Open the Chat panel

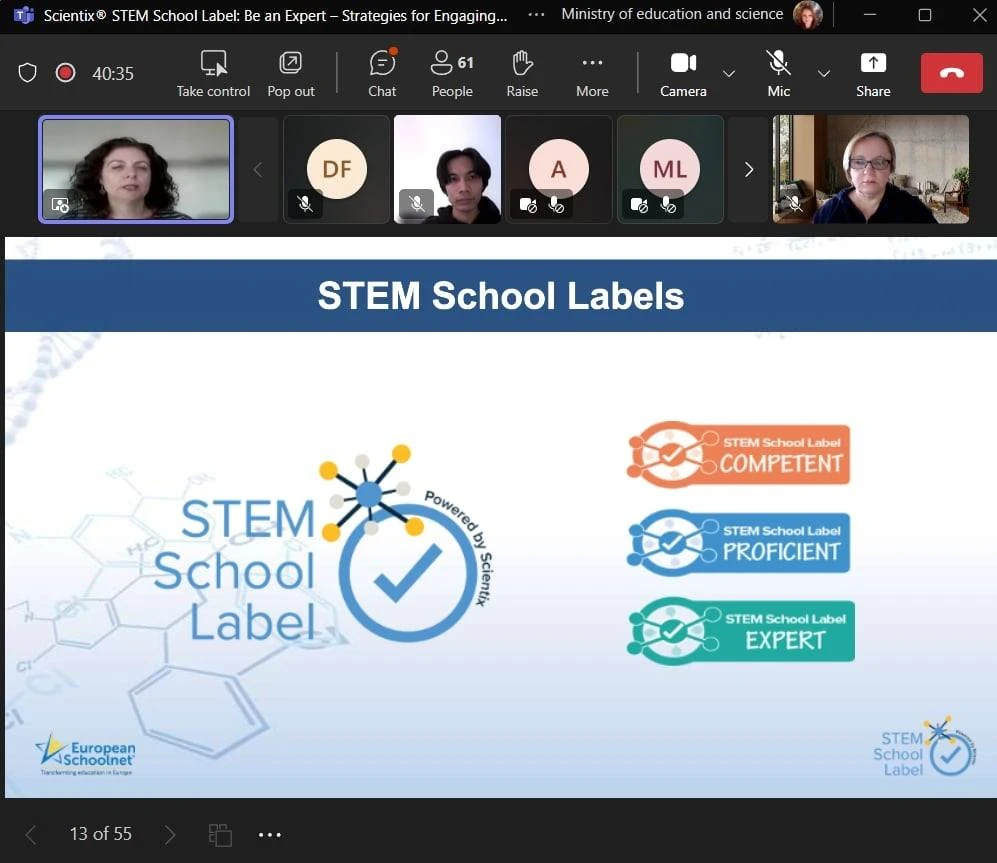point(382,74)
